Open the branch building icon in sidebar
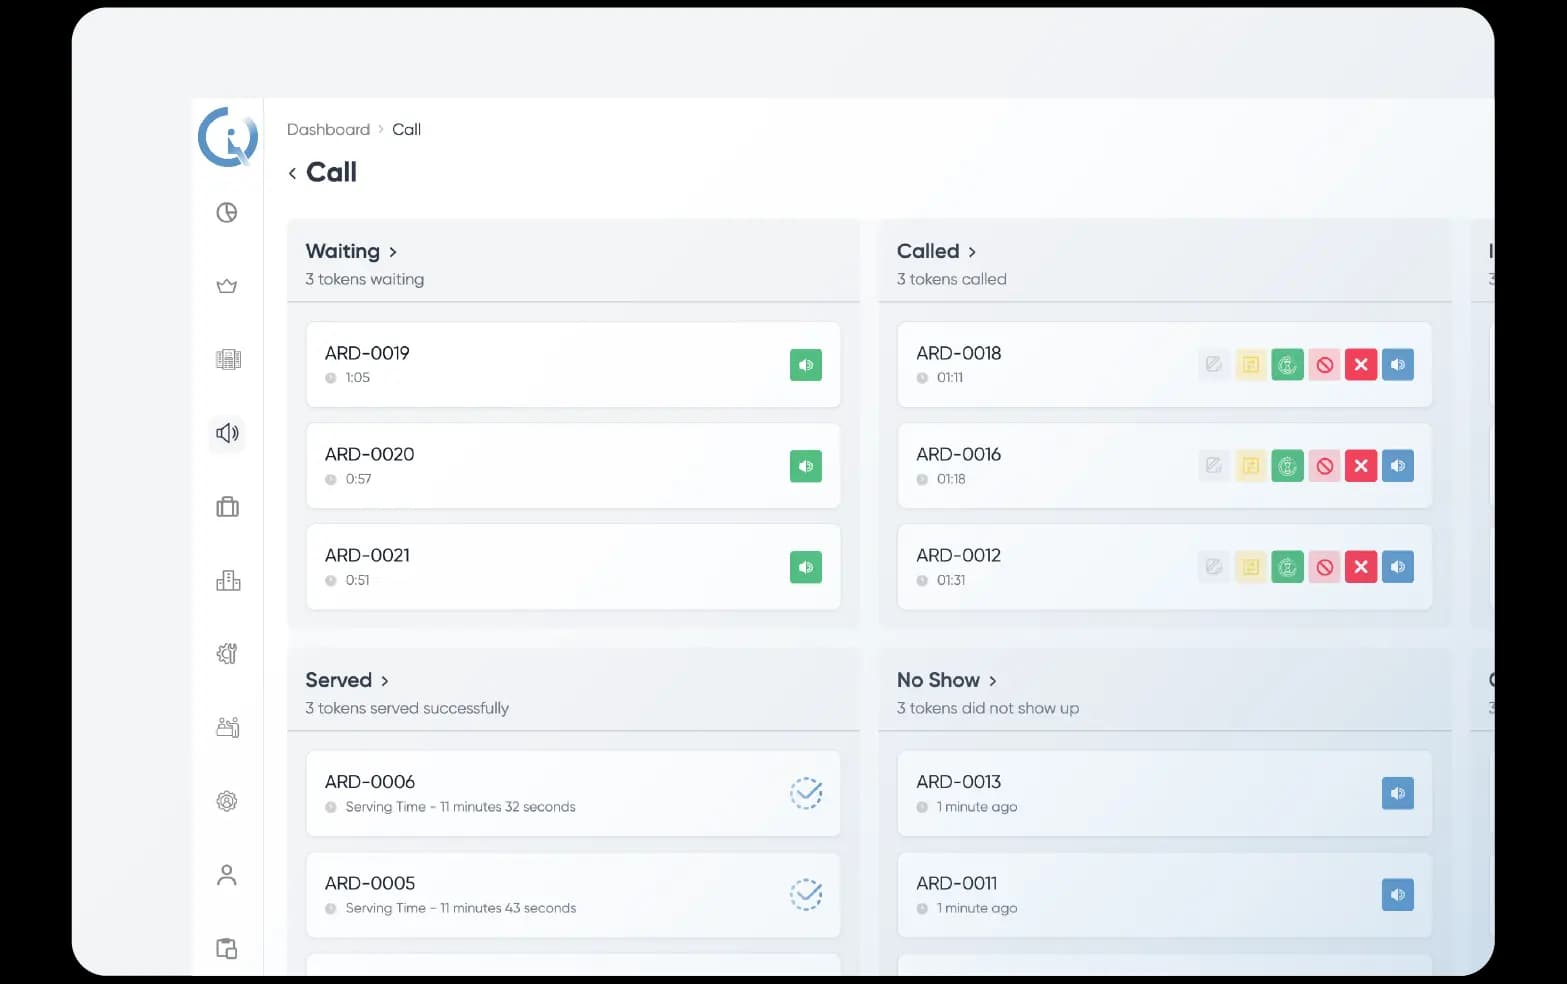Viewport: 1567px width, 984px height. pyautogui.click(x=227, y=580)
